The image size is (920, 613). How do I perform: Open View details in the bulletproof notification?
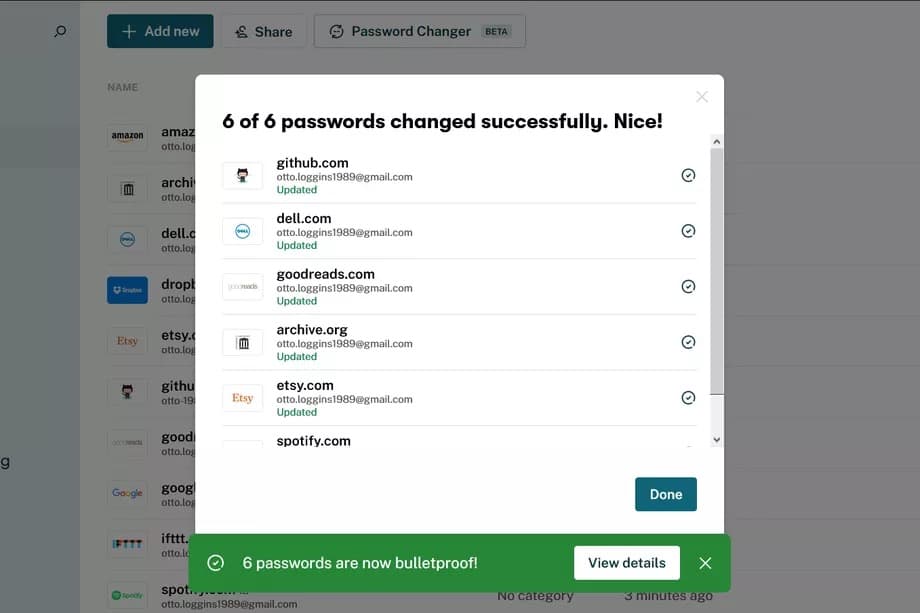[626, 563]
